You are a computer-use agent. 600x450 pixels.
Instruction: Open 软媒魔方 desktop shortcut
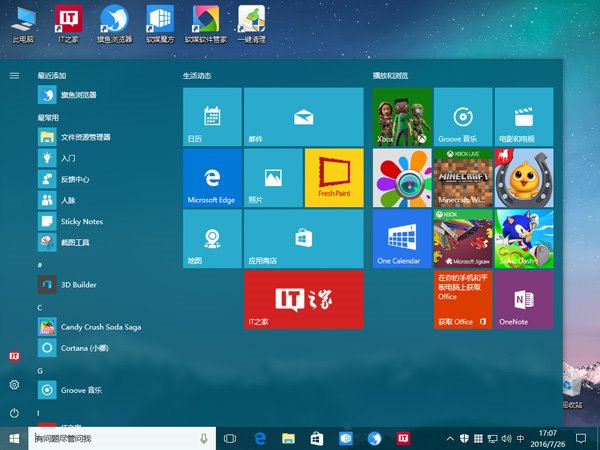click(160, 24)
